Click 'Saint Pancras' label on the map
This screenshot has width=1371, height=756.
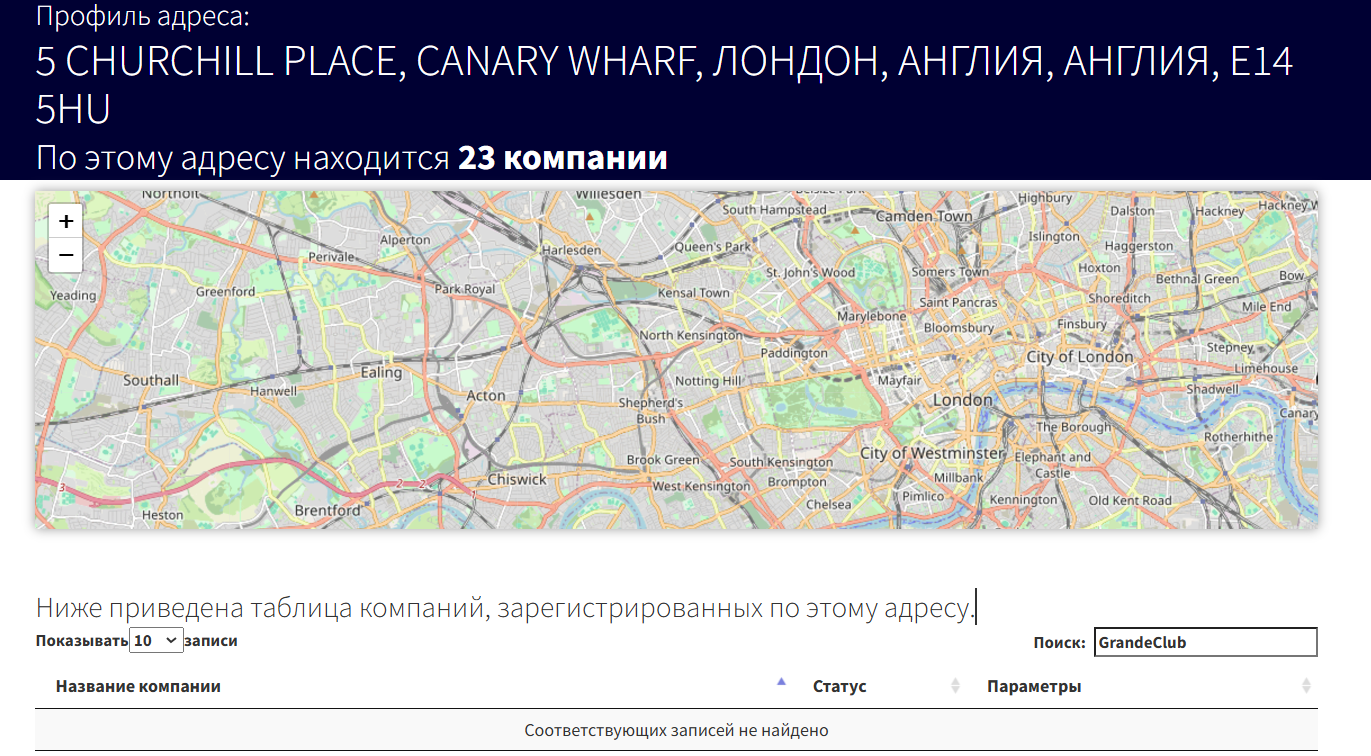tap(958, 302)
